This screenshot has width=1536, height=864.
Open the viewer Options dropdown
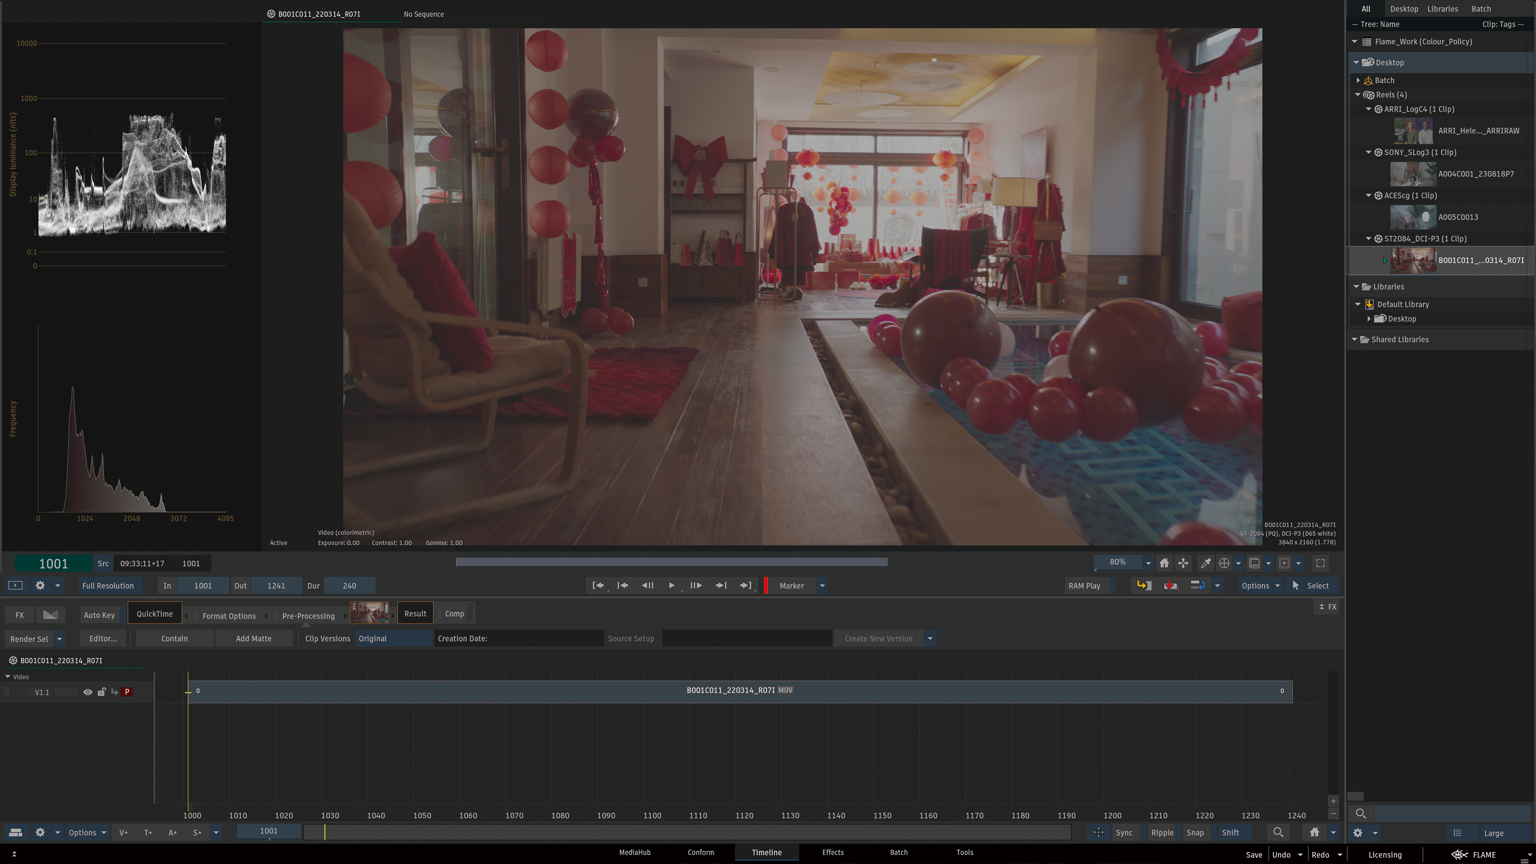point(1260,586)
